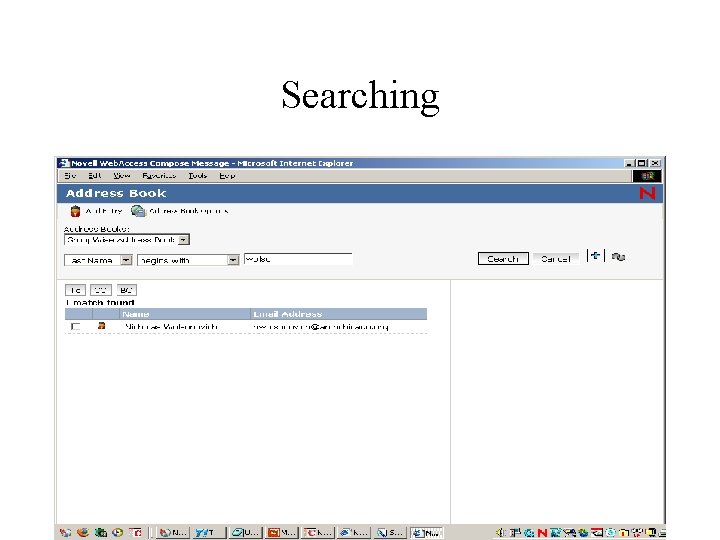The image size is (720, 540).
Task: Click the email address in the result row
Action: (321, 327)
